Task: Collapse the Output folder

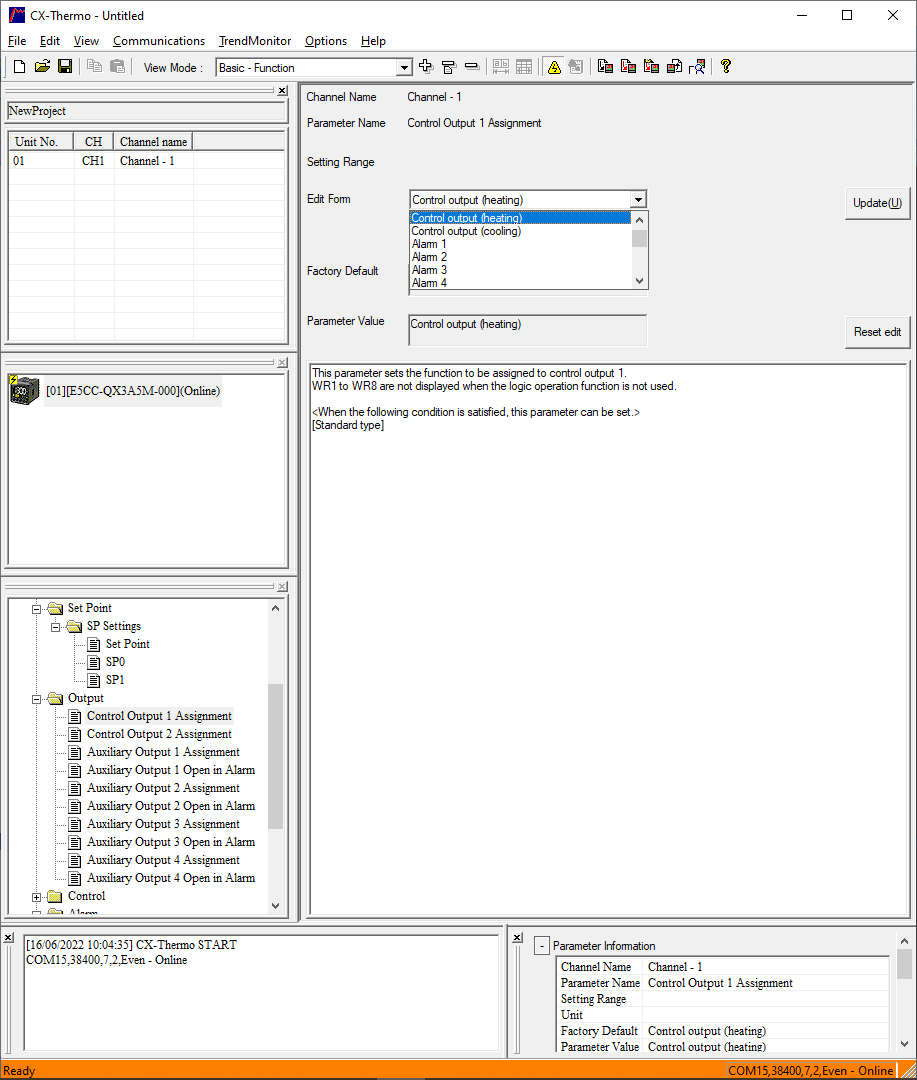Action: pyautogui.click(x=37, y=698)
